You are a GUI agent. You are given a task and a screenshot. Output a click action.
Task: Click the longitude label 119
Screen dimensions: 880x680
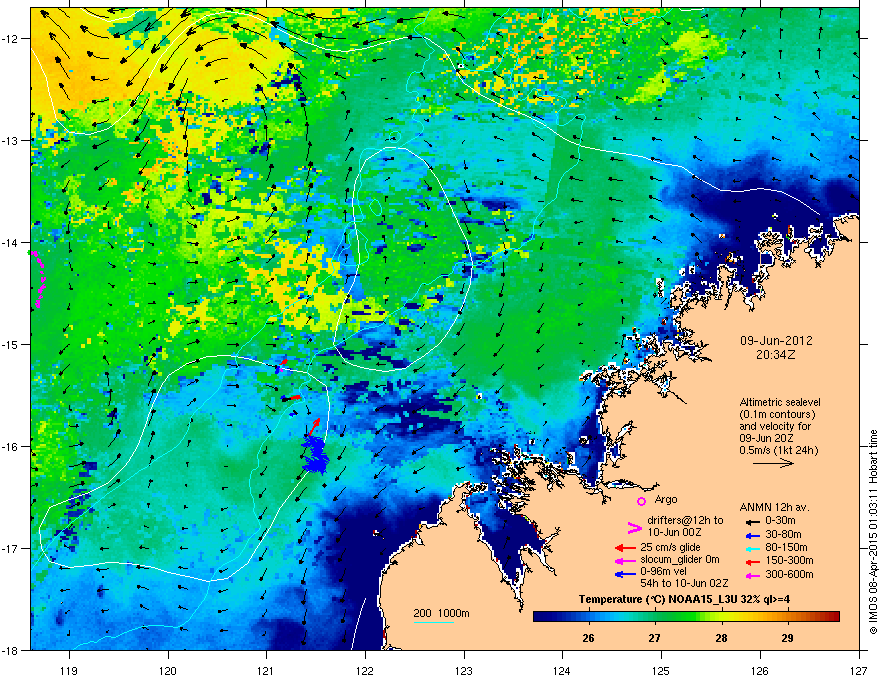(x=69, y=670)
